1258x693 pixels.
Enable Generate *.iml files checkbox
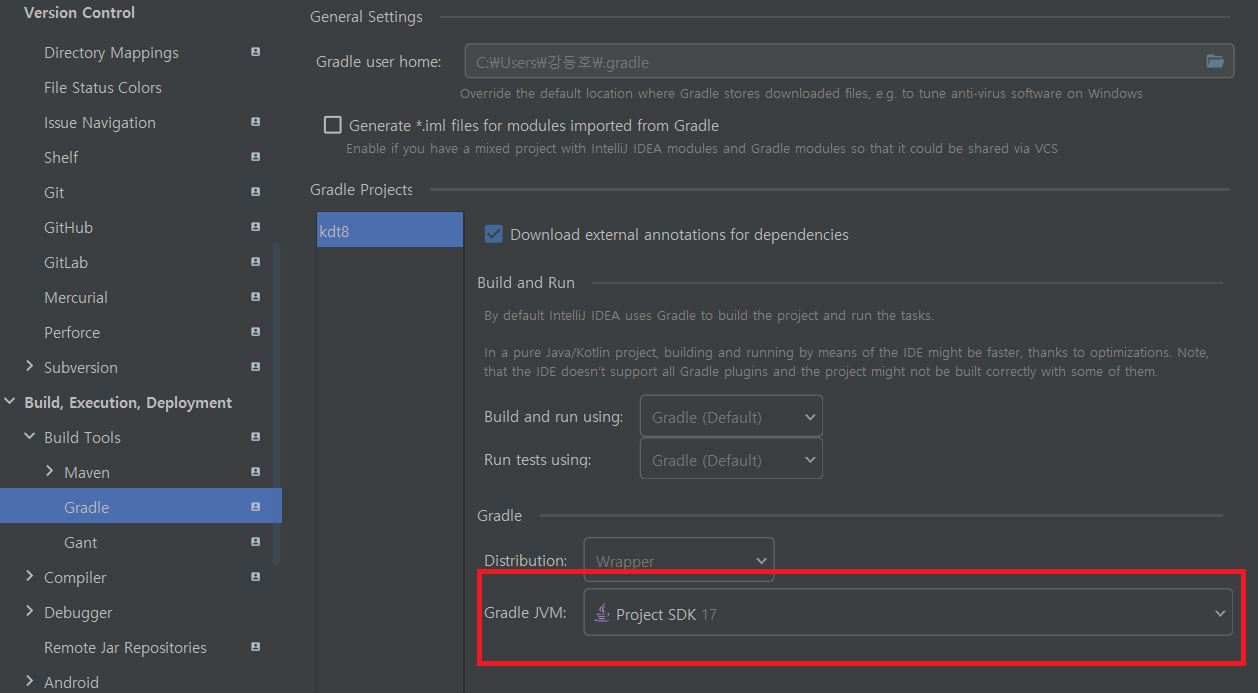pyautogui.click(x=333, y=125)
